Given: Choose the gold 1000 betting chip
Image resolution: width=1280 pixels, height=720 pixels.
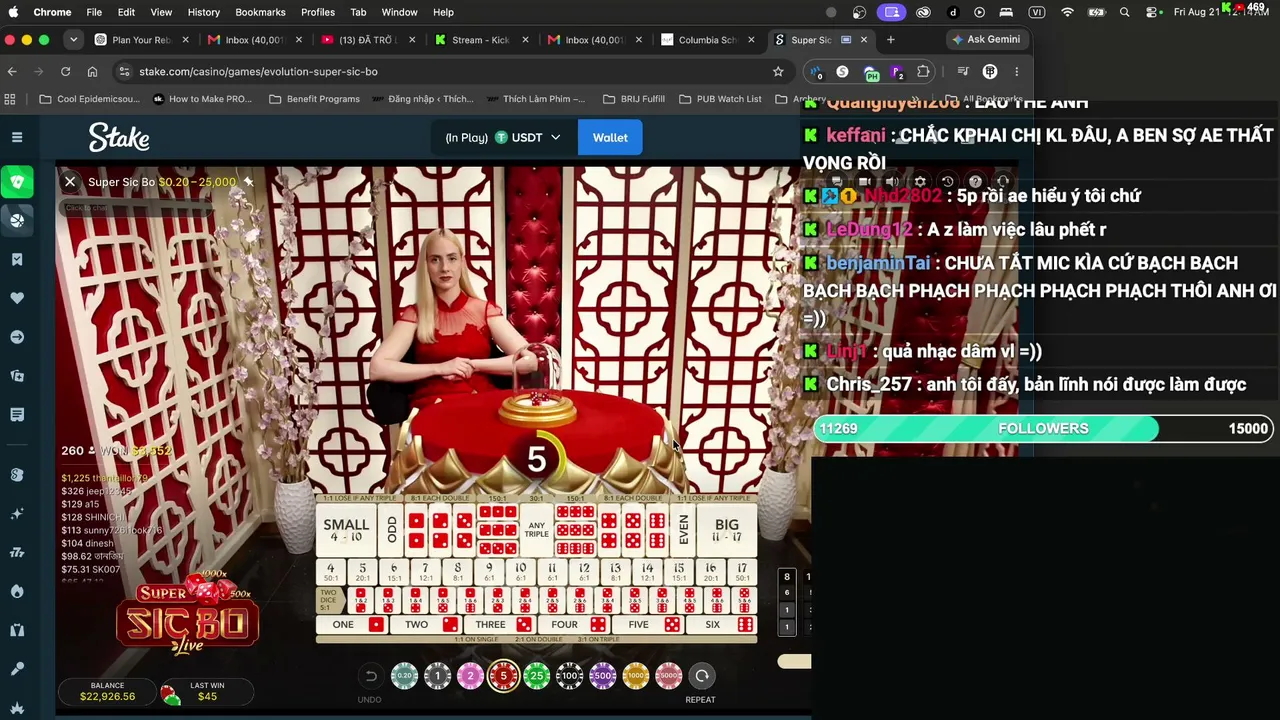Looking at the screenshot, I should coord(636,676).
